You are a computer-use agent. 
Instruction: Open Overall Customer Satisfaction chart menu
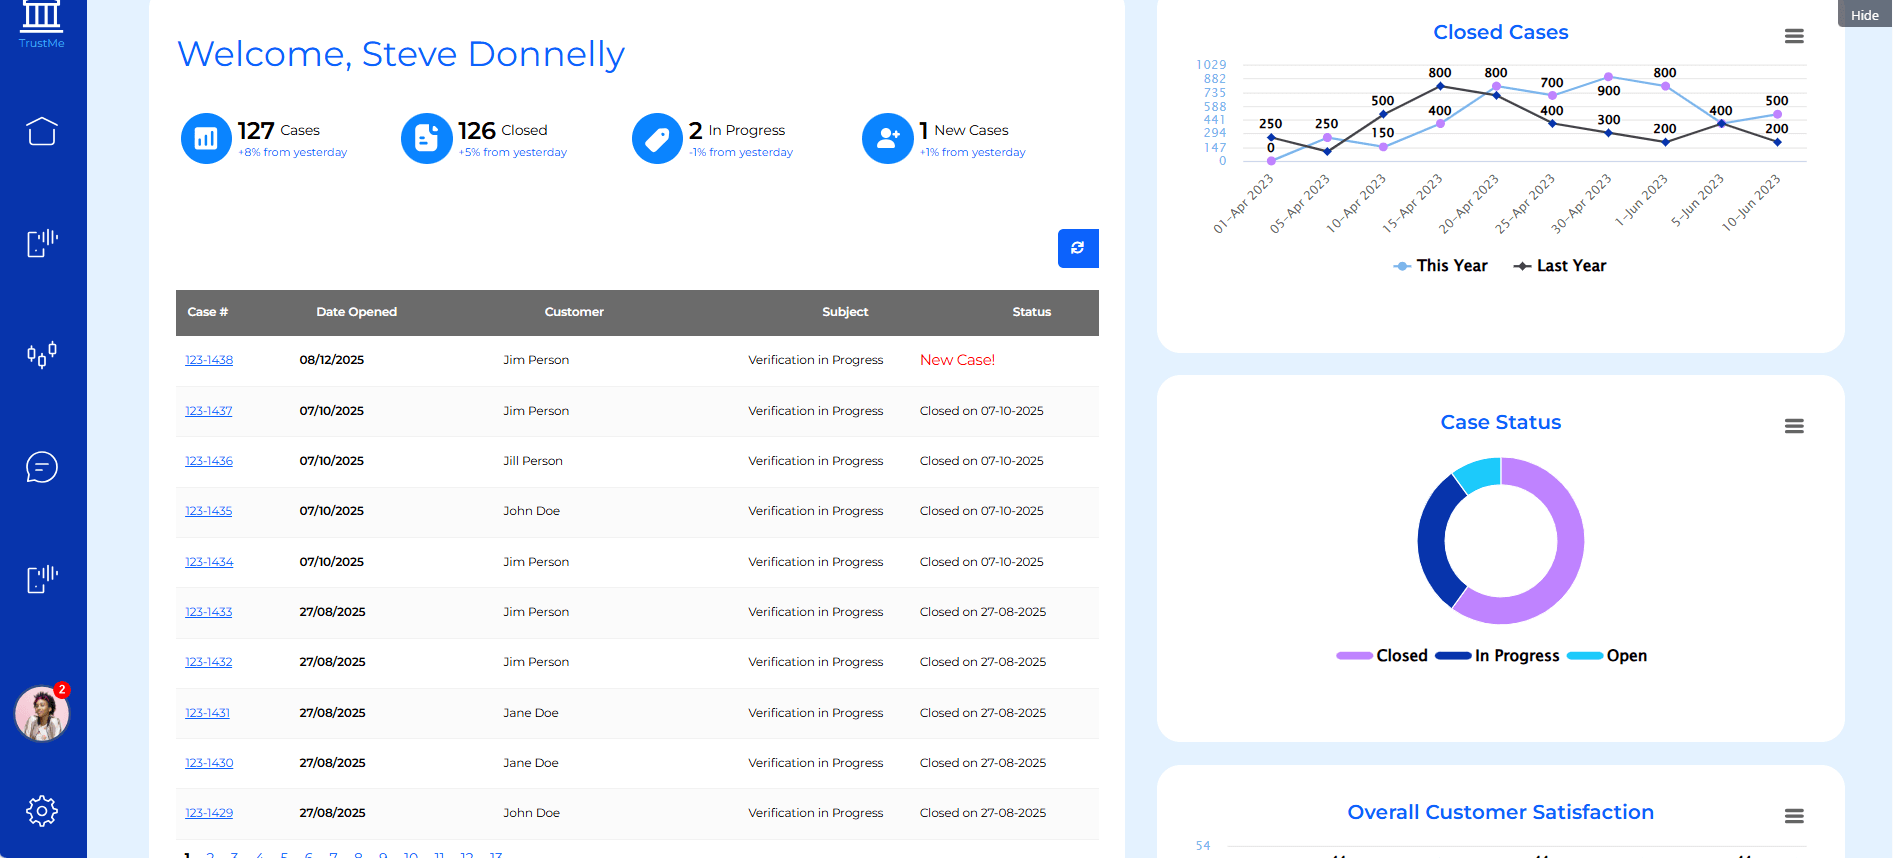point(1794,816)
